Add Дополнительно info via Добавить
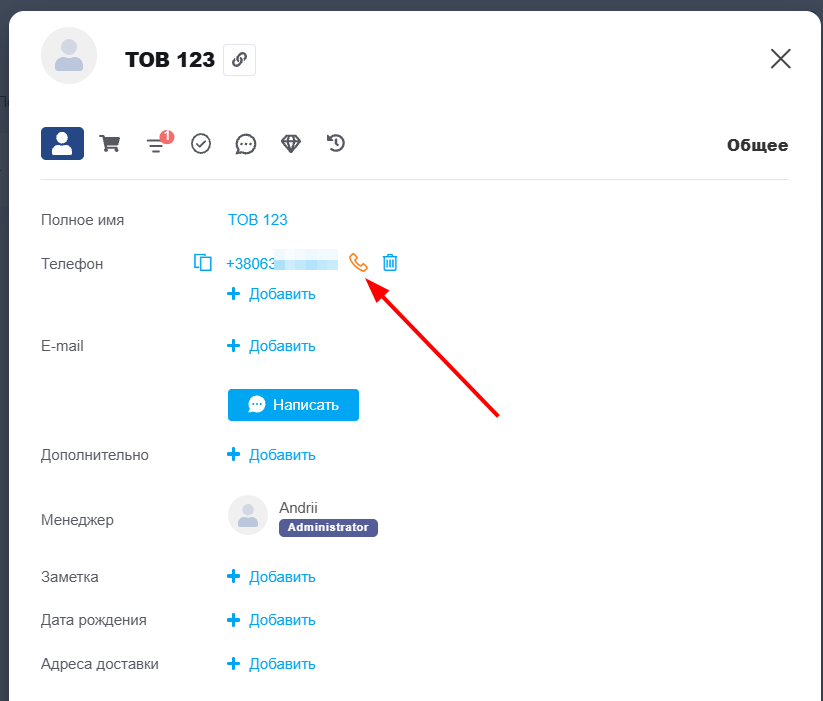The image size is (823, 701). pyautogui.click(x=272, y=455)
